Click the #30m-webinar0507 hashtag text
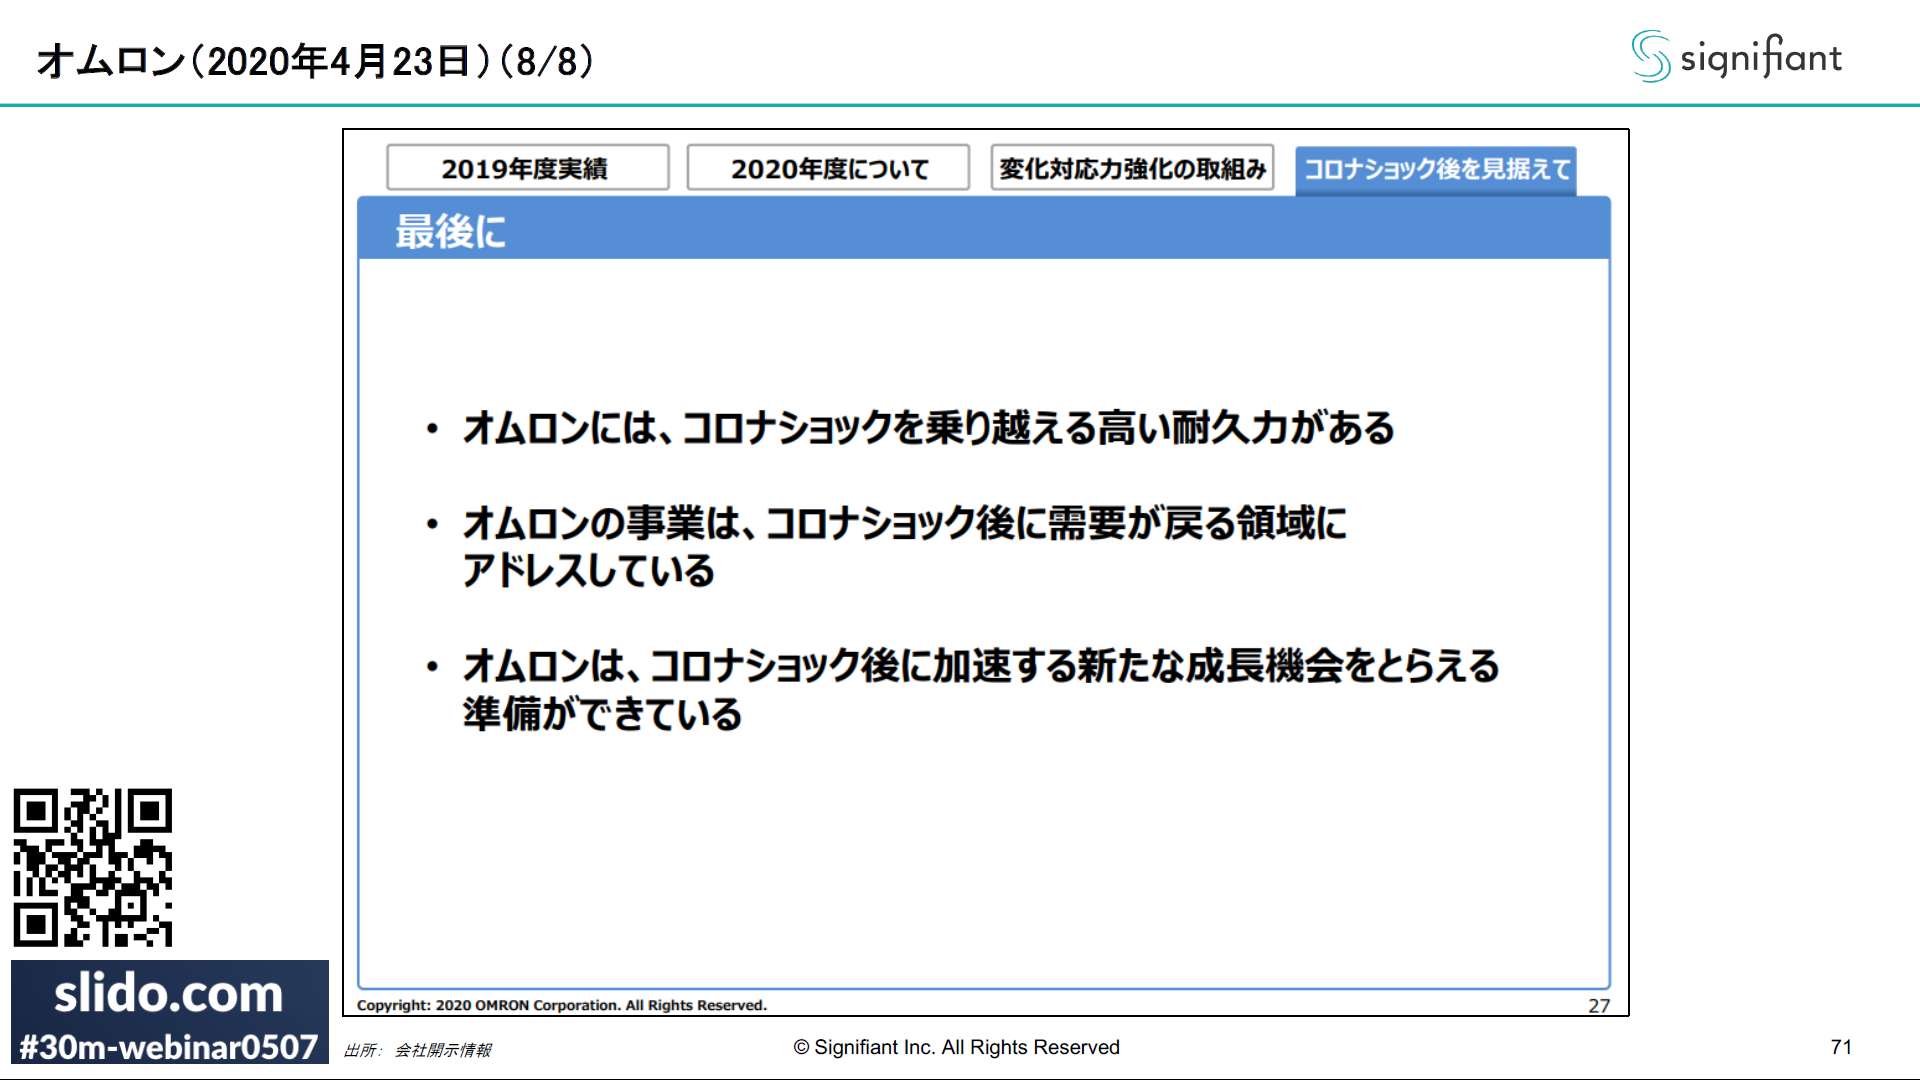This screenshot has height=1080, width=1920. 168,1047
